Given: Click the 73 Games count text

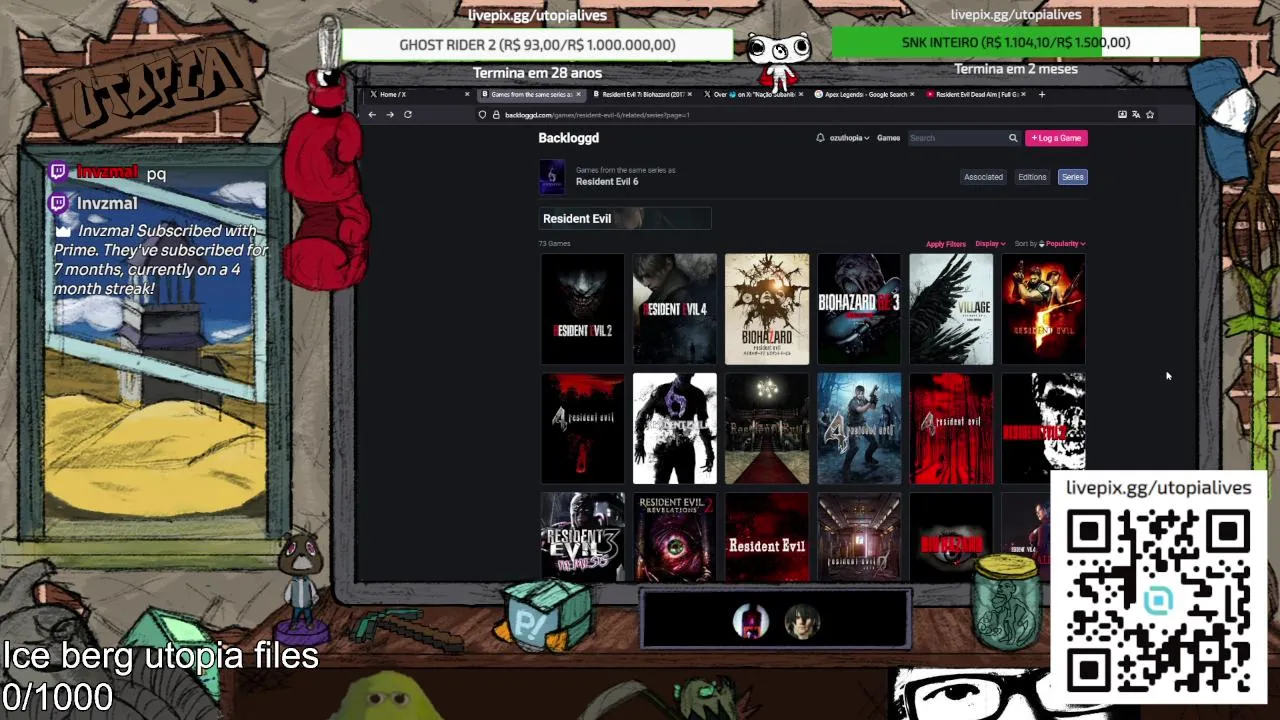Looking at the screenshot, I should [555, 244].
